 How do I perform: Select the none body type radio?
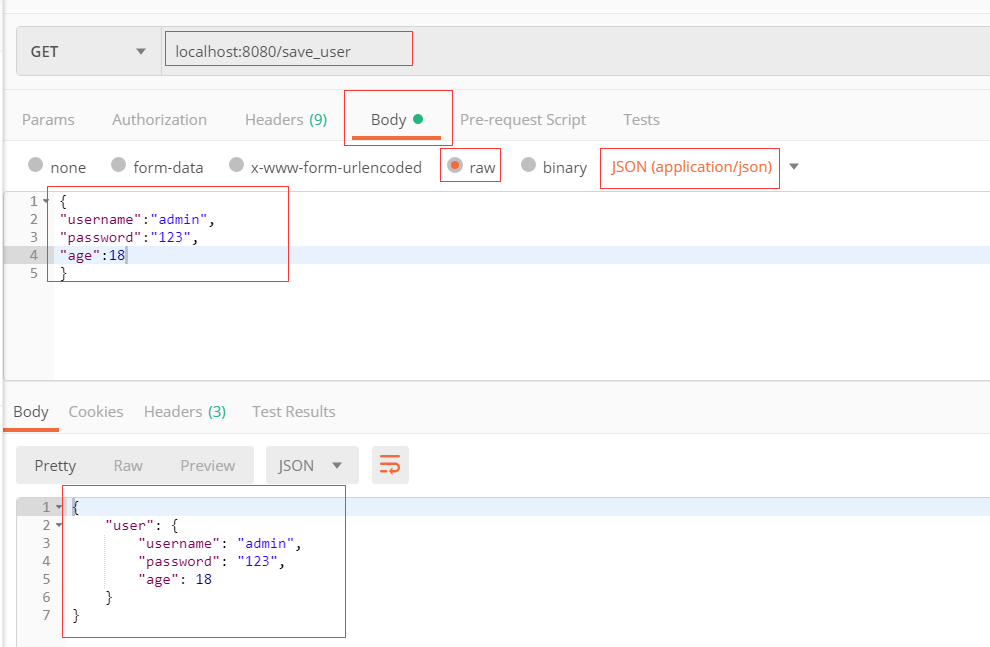coord(35,165)
